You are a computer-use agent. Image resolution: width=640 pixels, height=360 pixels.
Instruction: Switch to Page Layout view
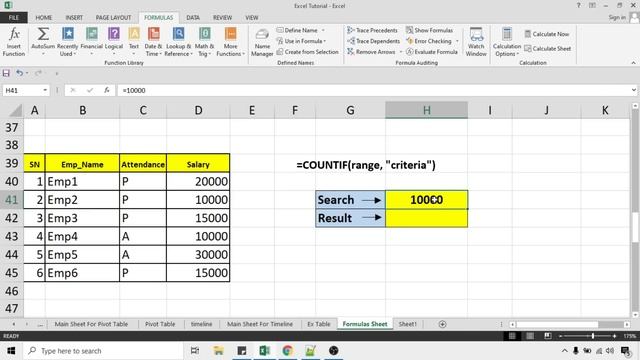tap(530, 336)
